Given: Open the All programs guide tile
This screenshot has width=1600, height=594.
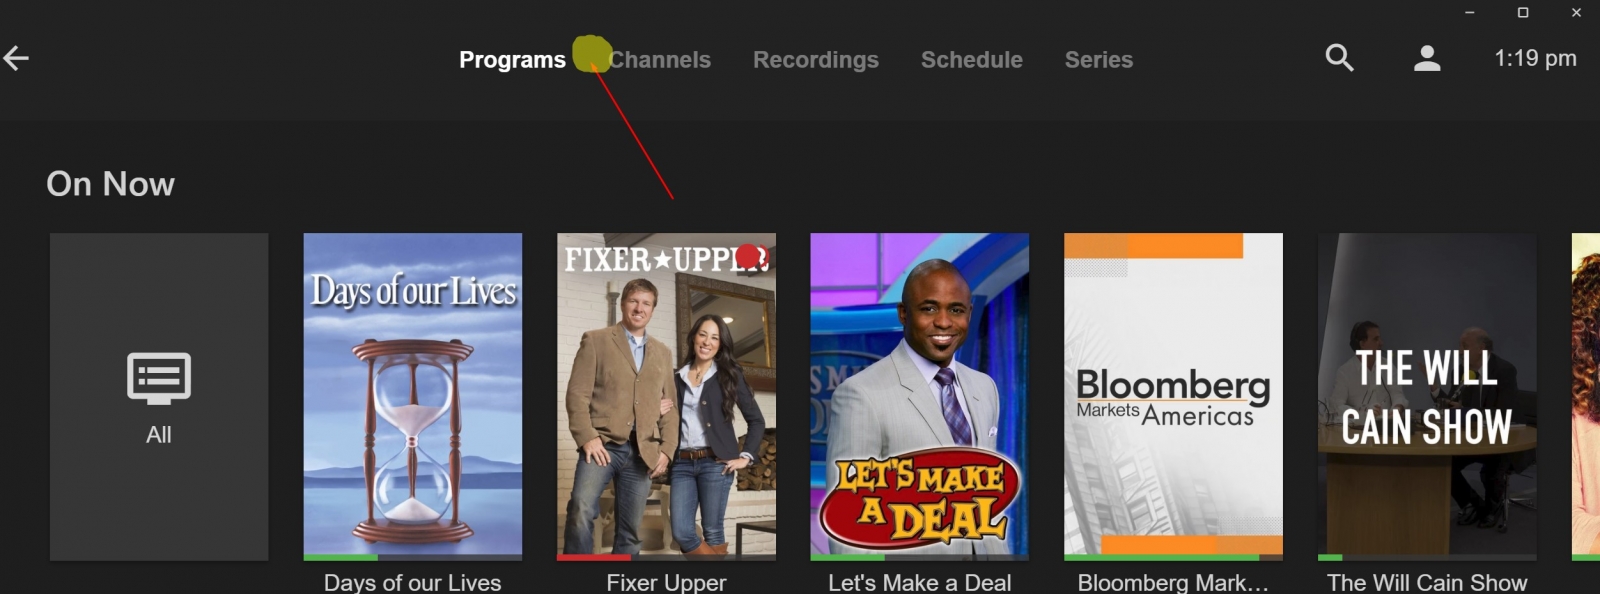Looking at the screenshot, I should tap(159, 397).
